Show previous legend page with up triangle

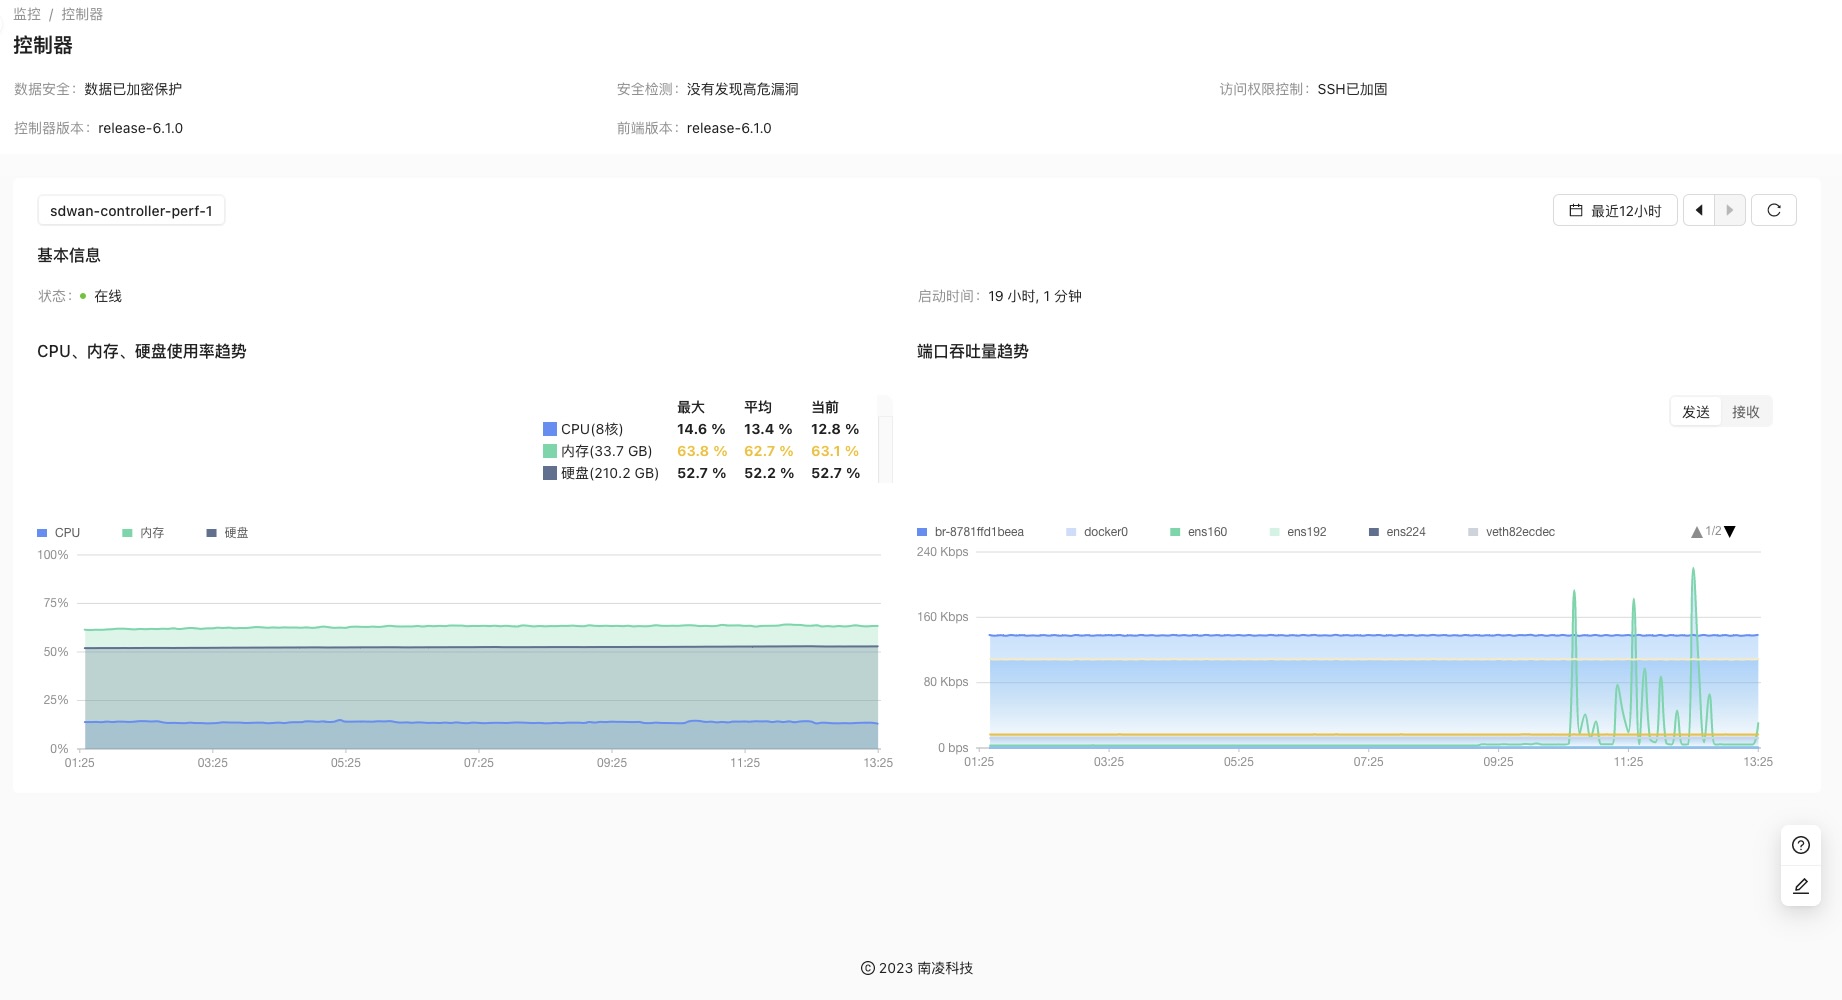point(1697,532)
